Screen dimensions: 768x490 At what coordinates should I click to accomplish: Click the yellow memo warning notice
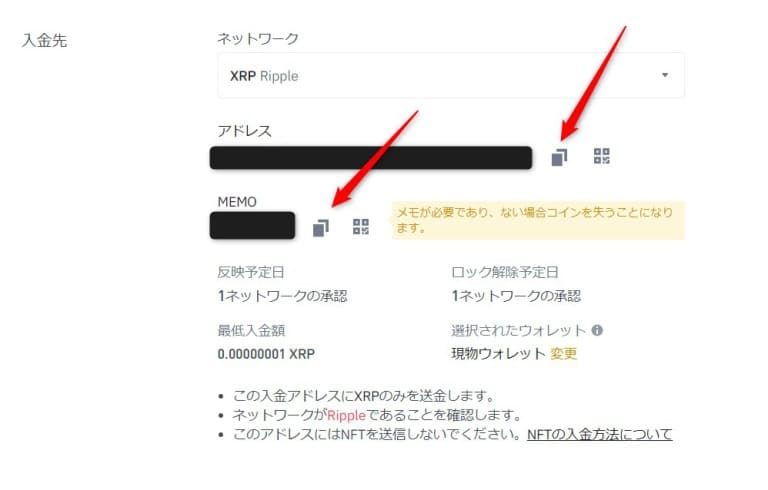538,220
